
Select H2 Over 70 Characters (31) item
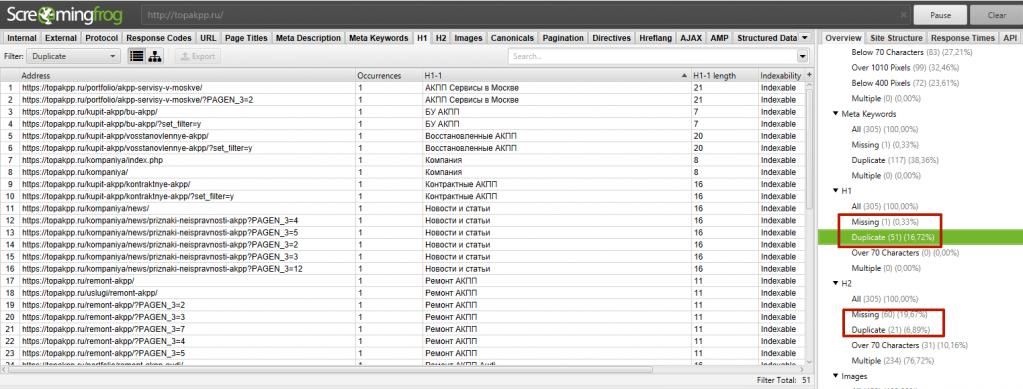909,345
